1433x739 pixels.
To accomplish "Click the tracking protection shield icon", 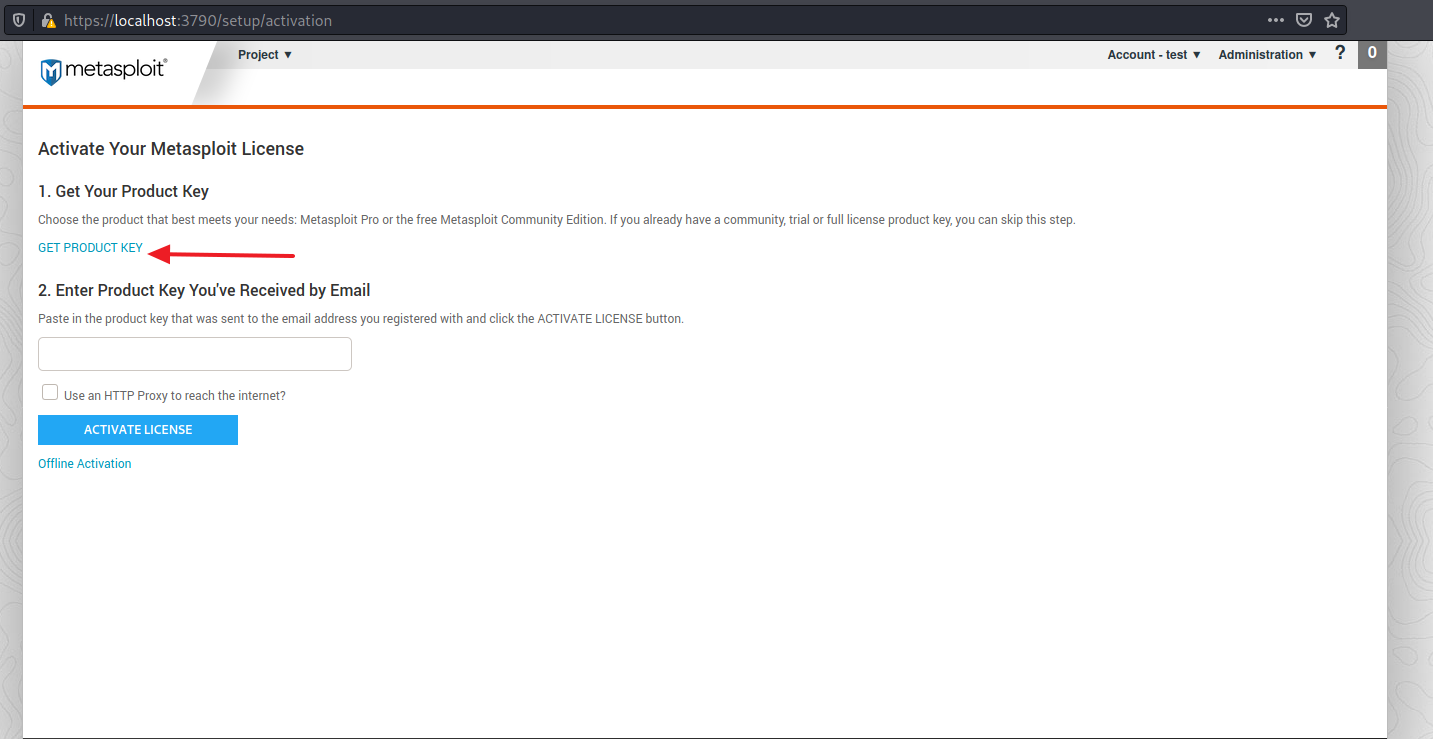I will [x=19, y=20].
